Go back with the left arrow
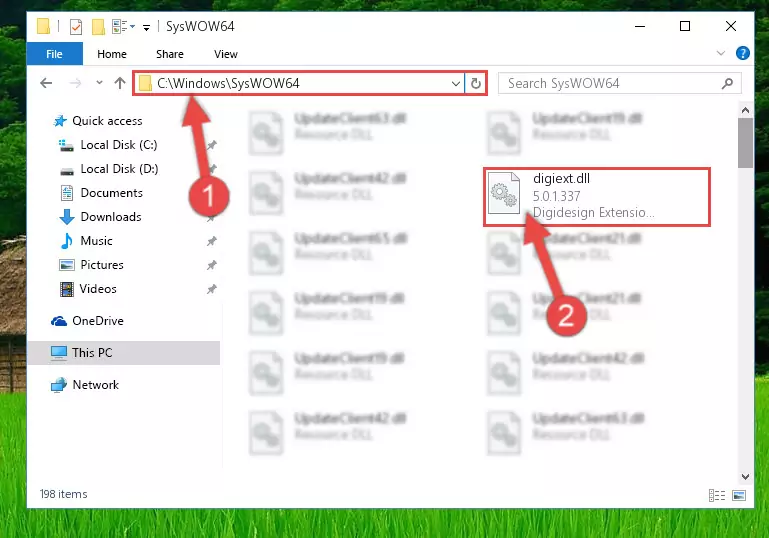 tap(46, 83)
